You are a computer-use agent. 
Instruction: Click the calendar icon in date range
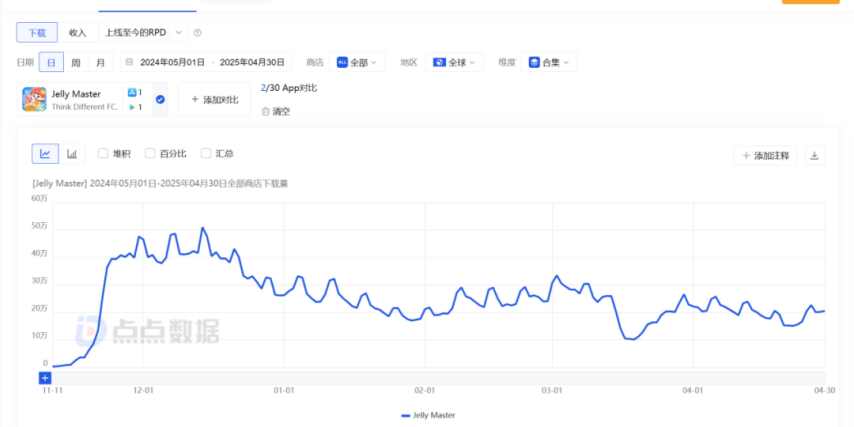(130, 62)
